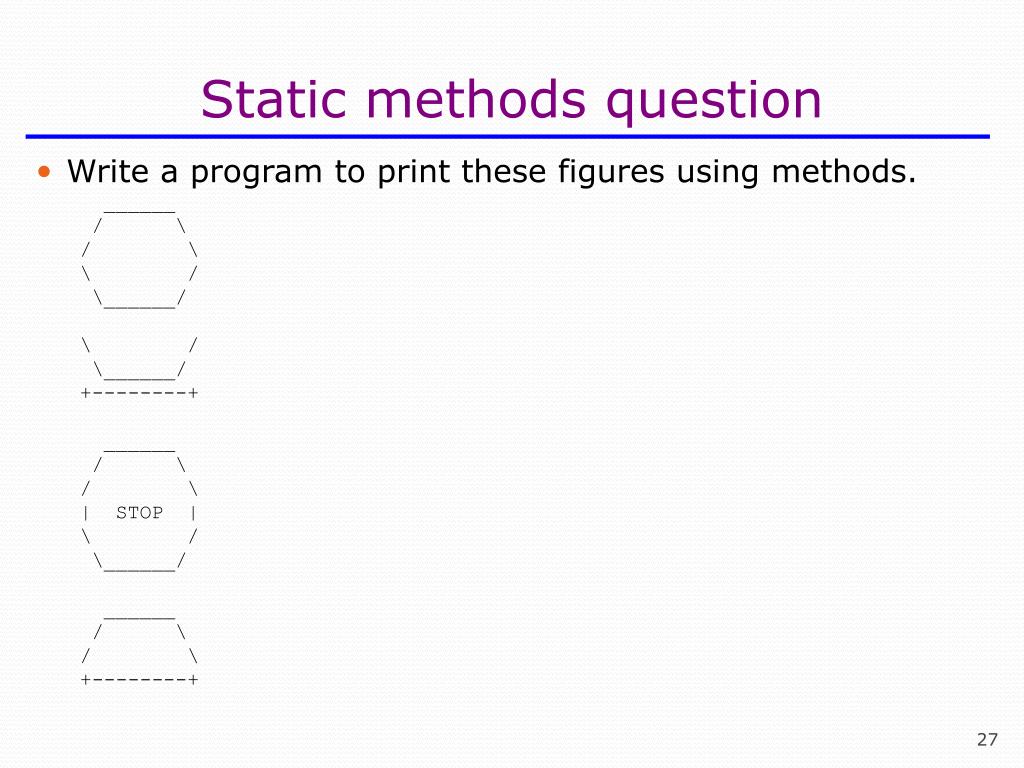Click the slide title Static methods question
This screenshot has width=1024, height=768.
click(511, 100)
